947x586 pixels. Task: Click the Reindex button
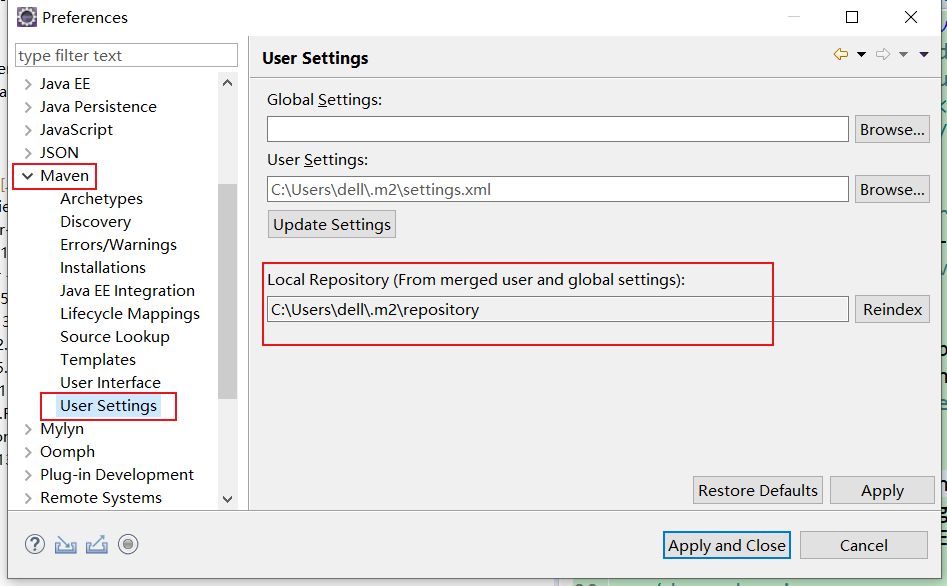coord(892,309)
